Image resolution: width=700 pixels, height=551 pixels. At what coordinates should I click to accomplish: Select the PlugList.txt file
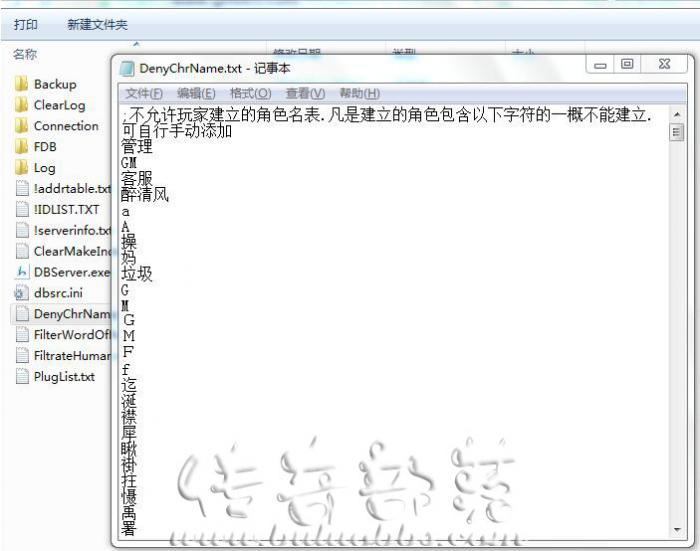(63, 377)
